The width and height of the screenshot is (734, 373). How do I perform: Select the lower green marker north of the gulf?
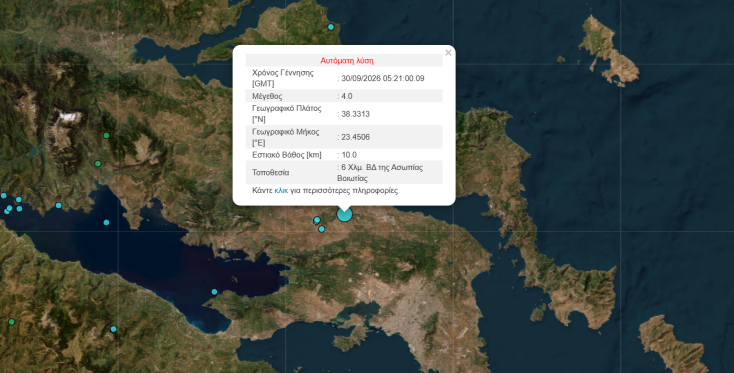tap(98, 163)
